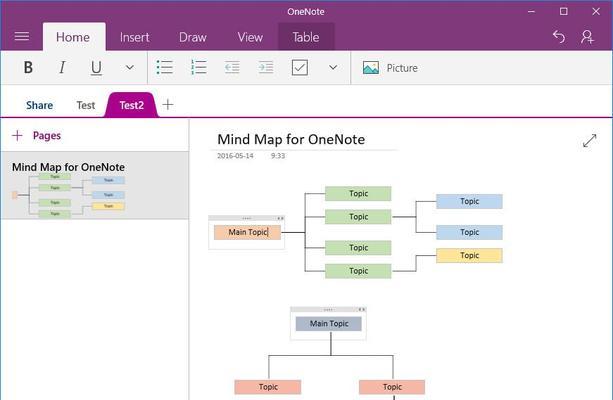Apply numbered list
Viewport: 613px width, 400px height.
[x=199, y=67]
